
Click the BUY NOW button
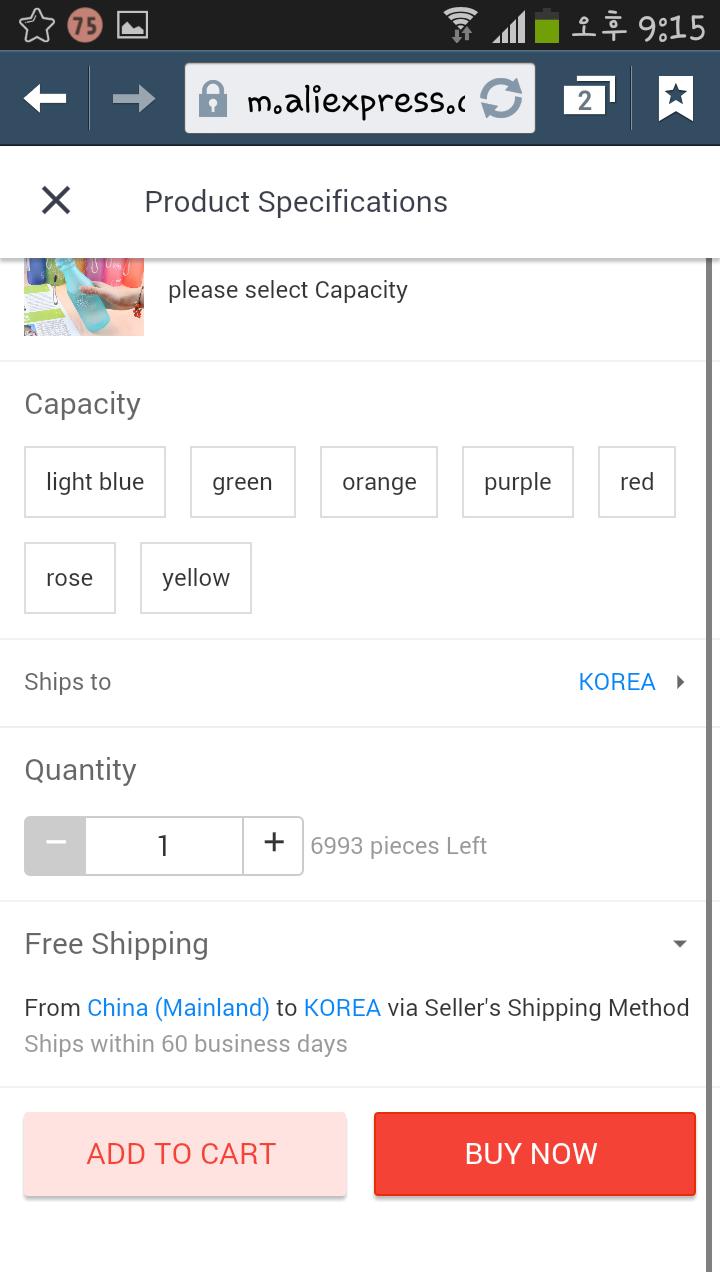(534, 1153)
